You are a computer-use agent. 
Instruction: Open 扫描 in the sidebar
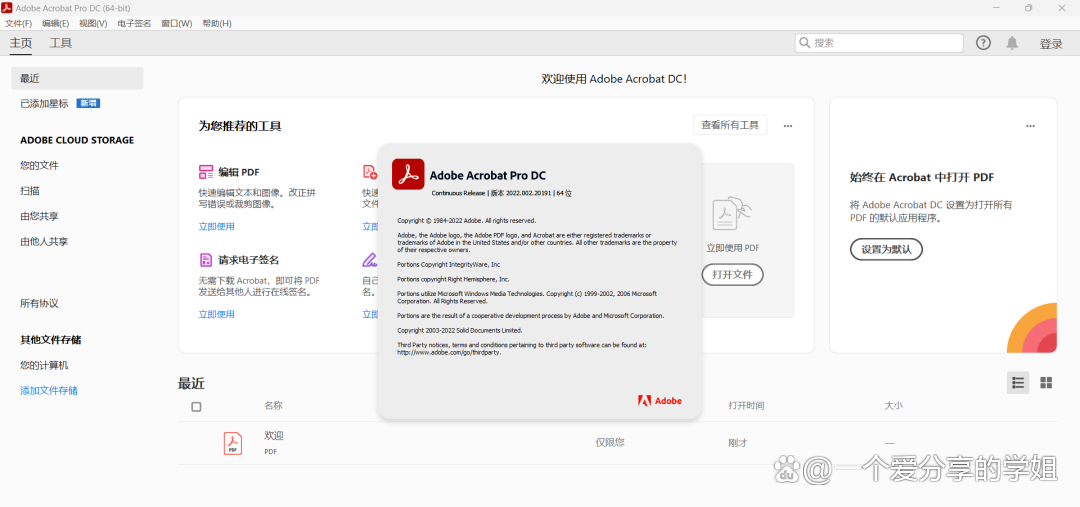(x=30, y=191)
